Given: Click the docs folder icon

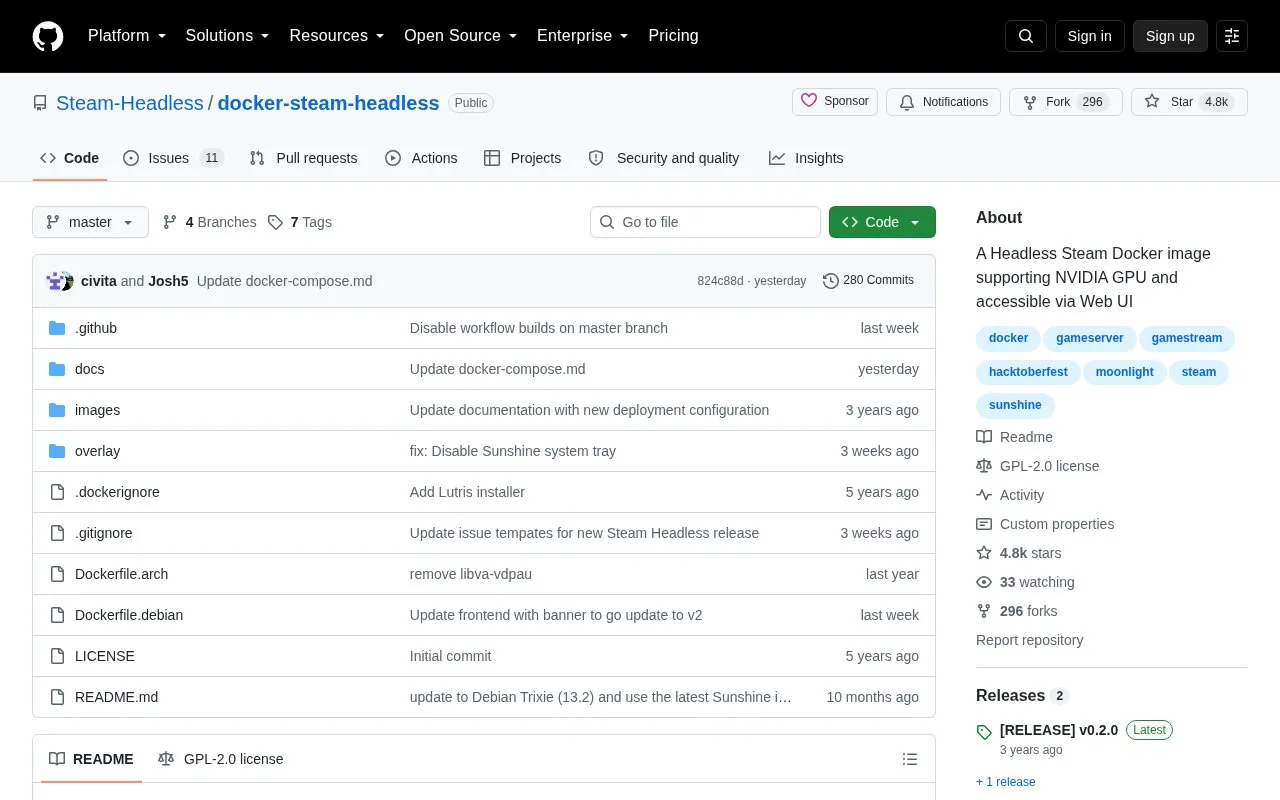Looking at the screenshot, I should 57,369.
